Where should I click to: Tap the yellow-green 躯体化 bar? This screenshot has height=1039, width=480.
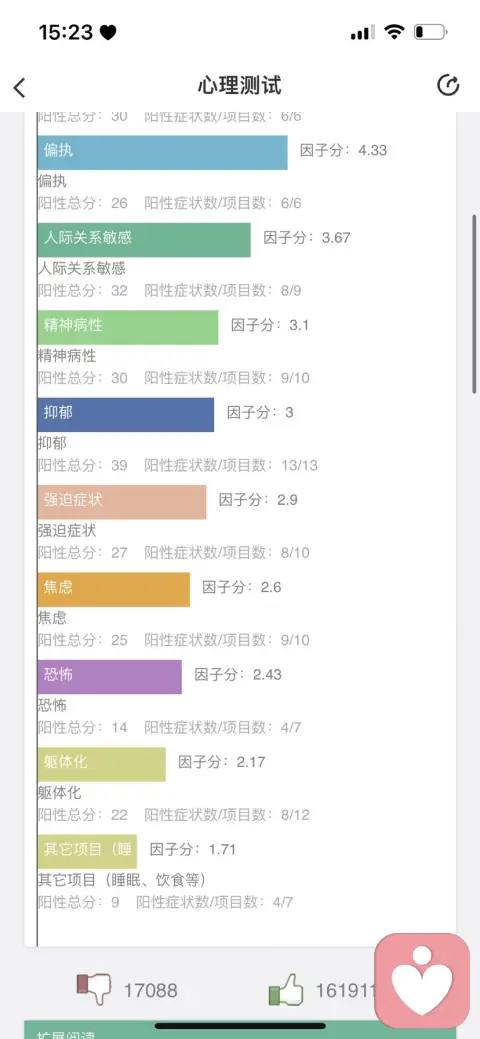(101, 764)
